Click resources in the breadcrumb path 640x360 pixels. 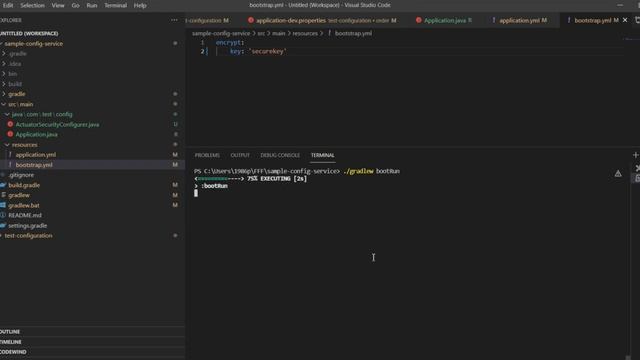pyautogui.click(x=305, y=33)
